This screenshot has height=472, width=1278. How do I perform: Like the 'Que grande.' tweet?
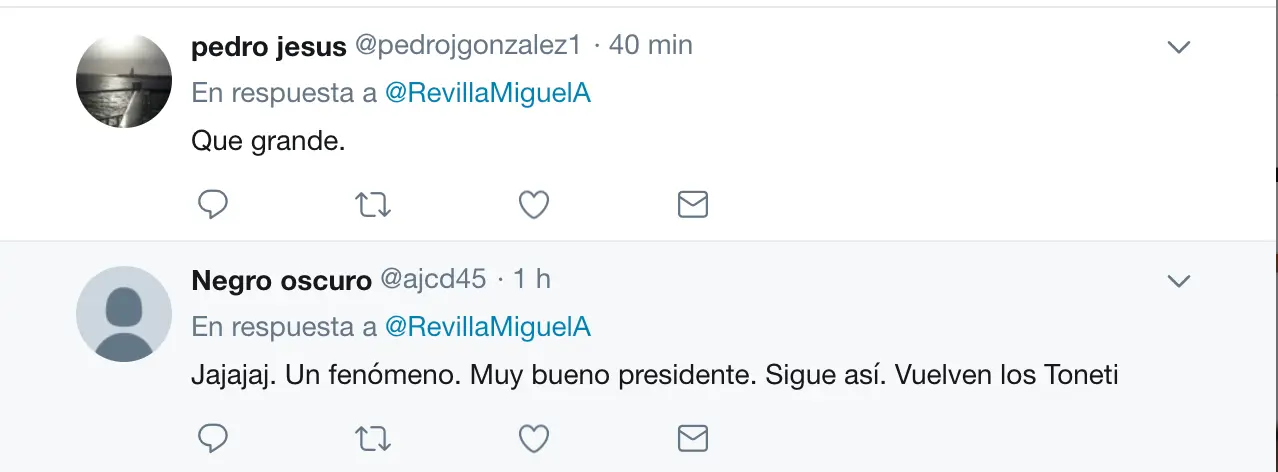click(x=534, y=205)
